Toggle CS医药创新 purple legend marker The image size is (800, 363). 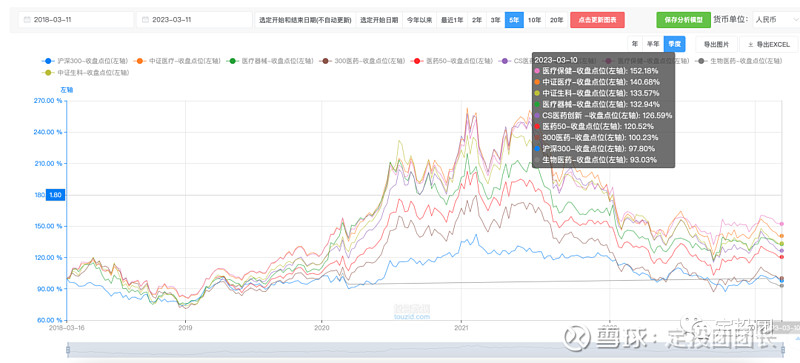tap(506, 61)
